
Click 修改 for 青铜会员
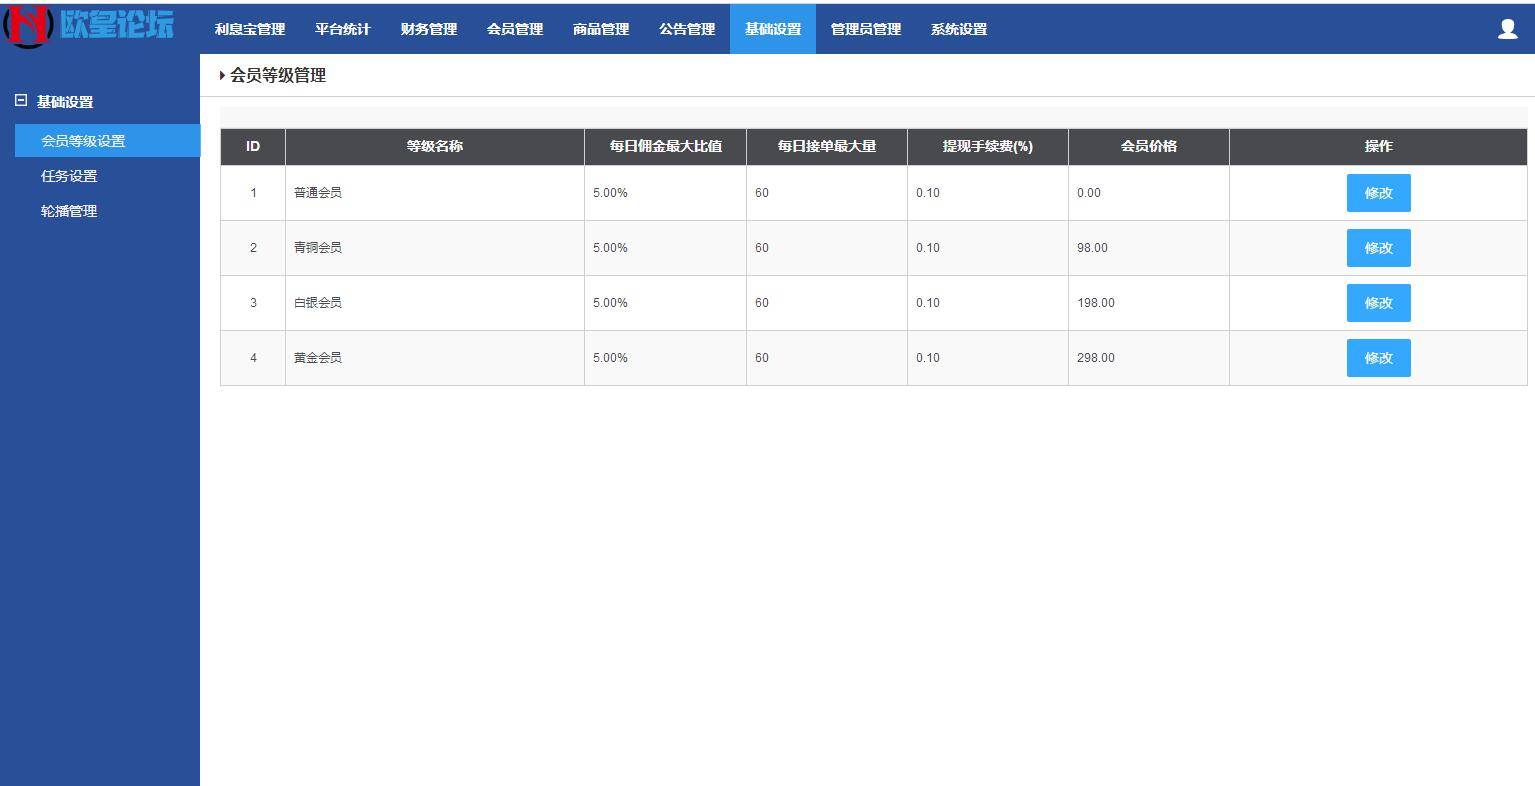click(1378, 248)
